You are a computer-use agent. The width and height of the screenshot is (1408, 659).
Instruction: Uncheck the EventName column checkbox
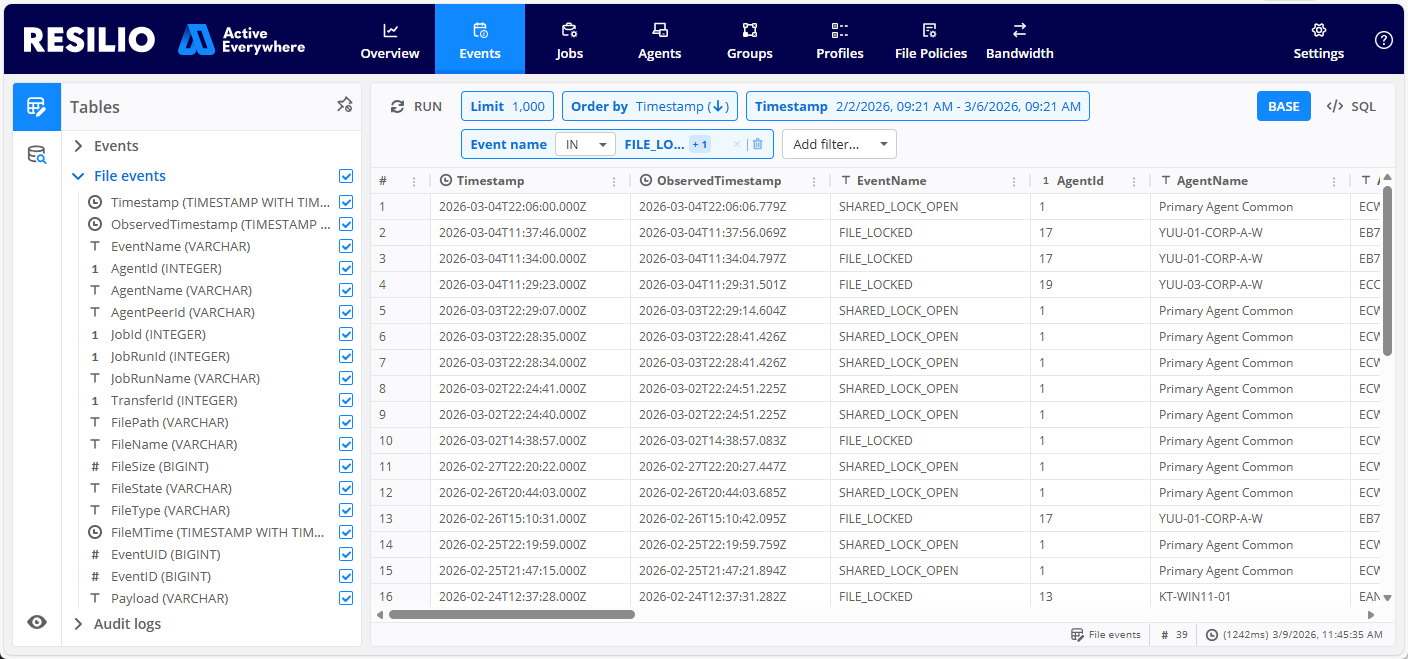(x=346, y=246)
